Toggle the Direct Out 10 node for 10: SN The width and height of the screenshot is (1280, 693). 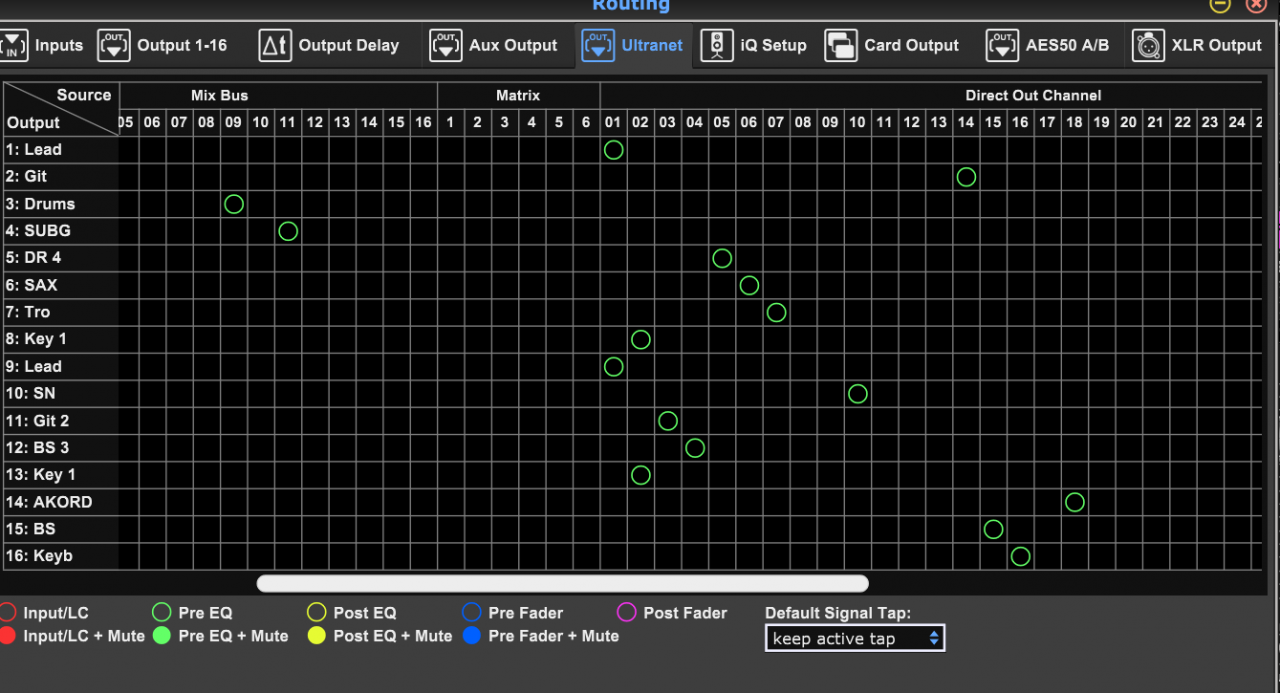857,394
